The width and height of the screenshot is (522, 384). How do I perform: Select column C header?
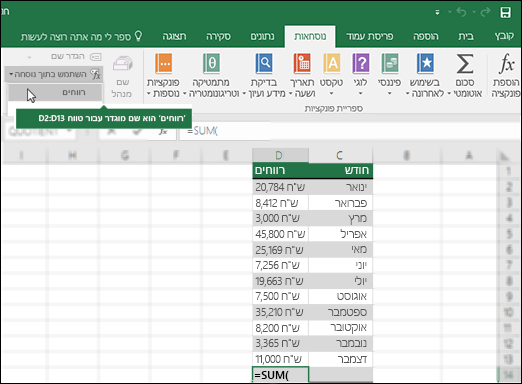tap(340, 155)
